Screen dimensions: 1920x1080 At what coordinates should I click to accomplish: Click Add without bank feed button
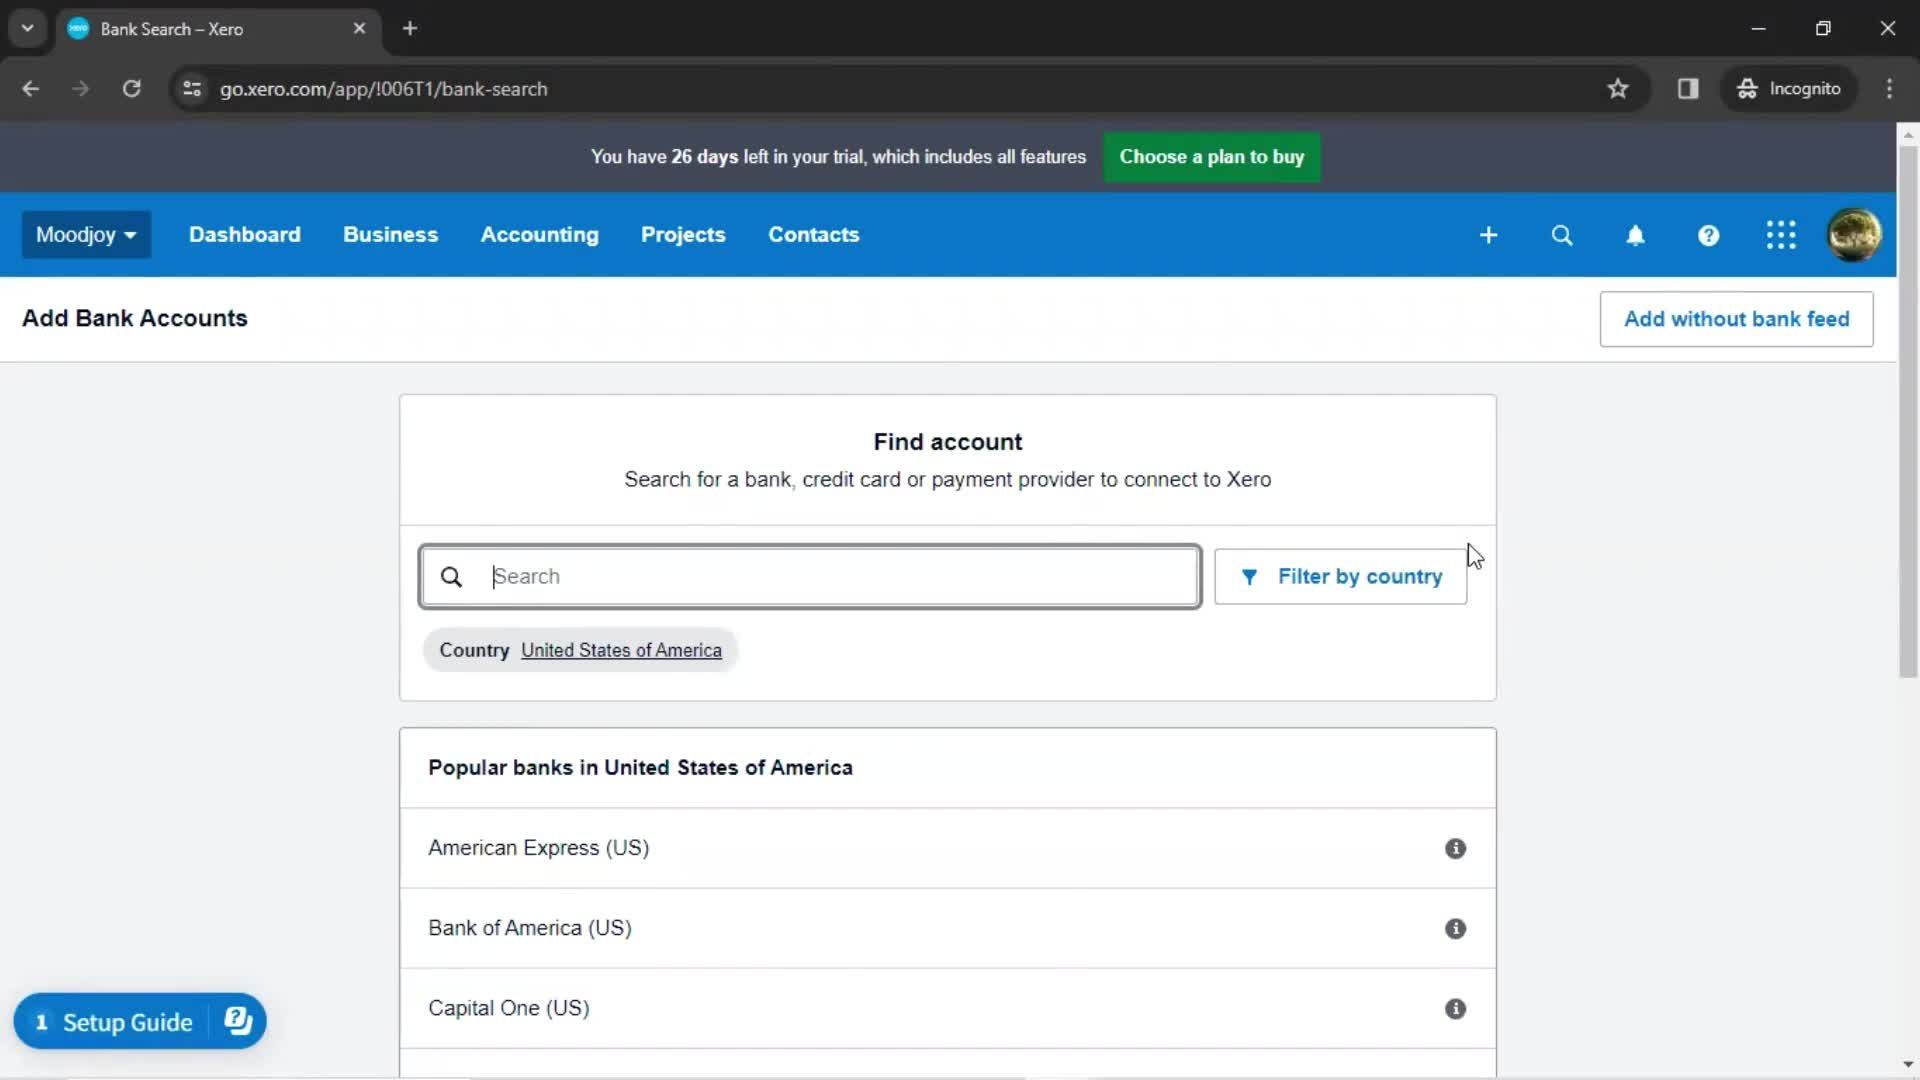click(x=1736, y=319)
